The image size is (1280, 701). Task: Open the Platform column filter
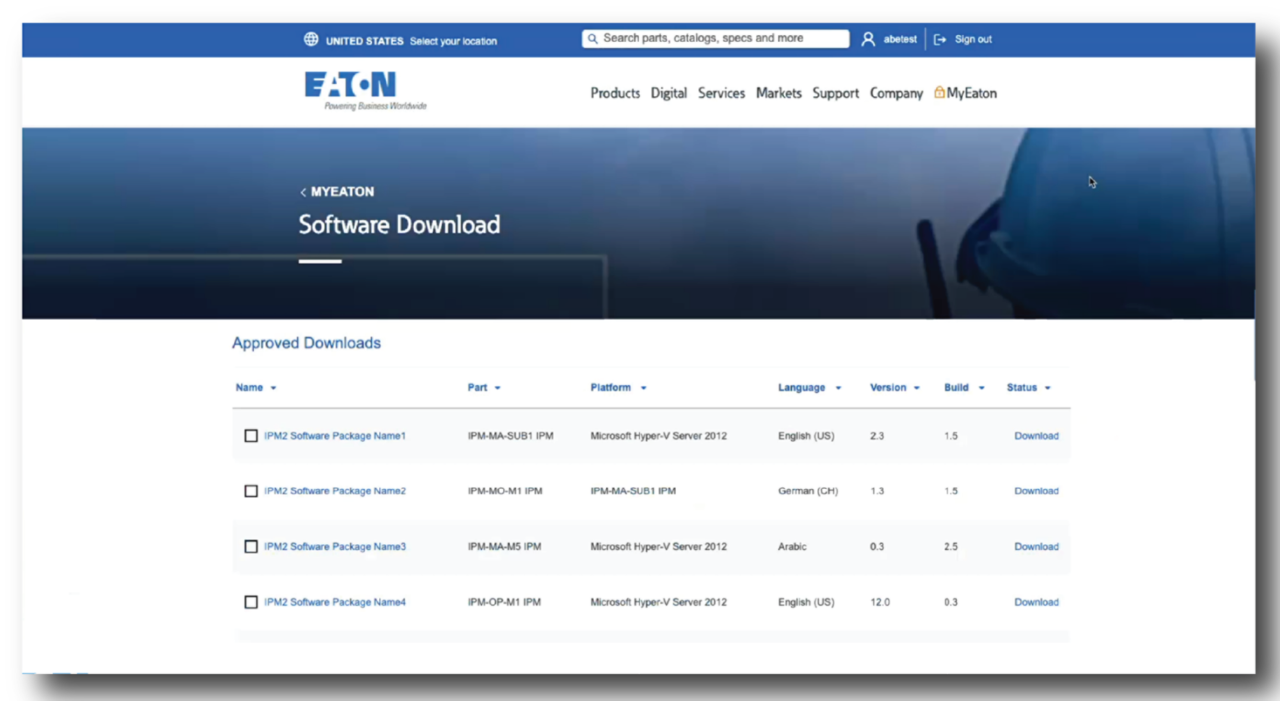(x=643, y=388)
